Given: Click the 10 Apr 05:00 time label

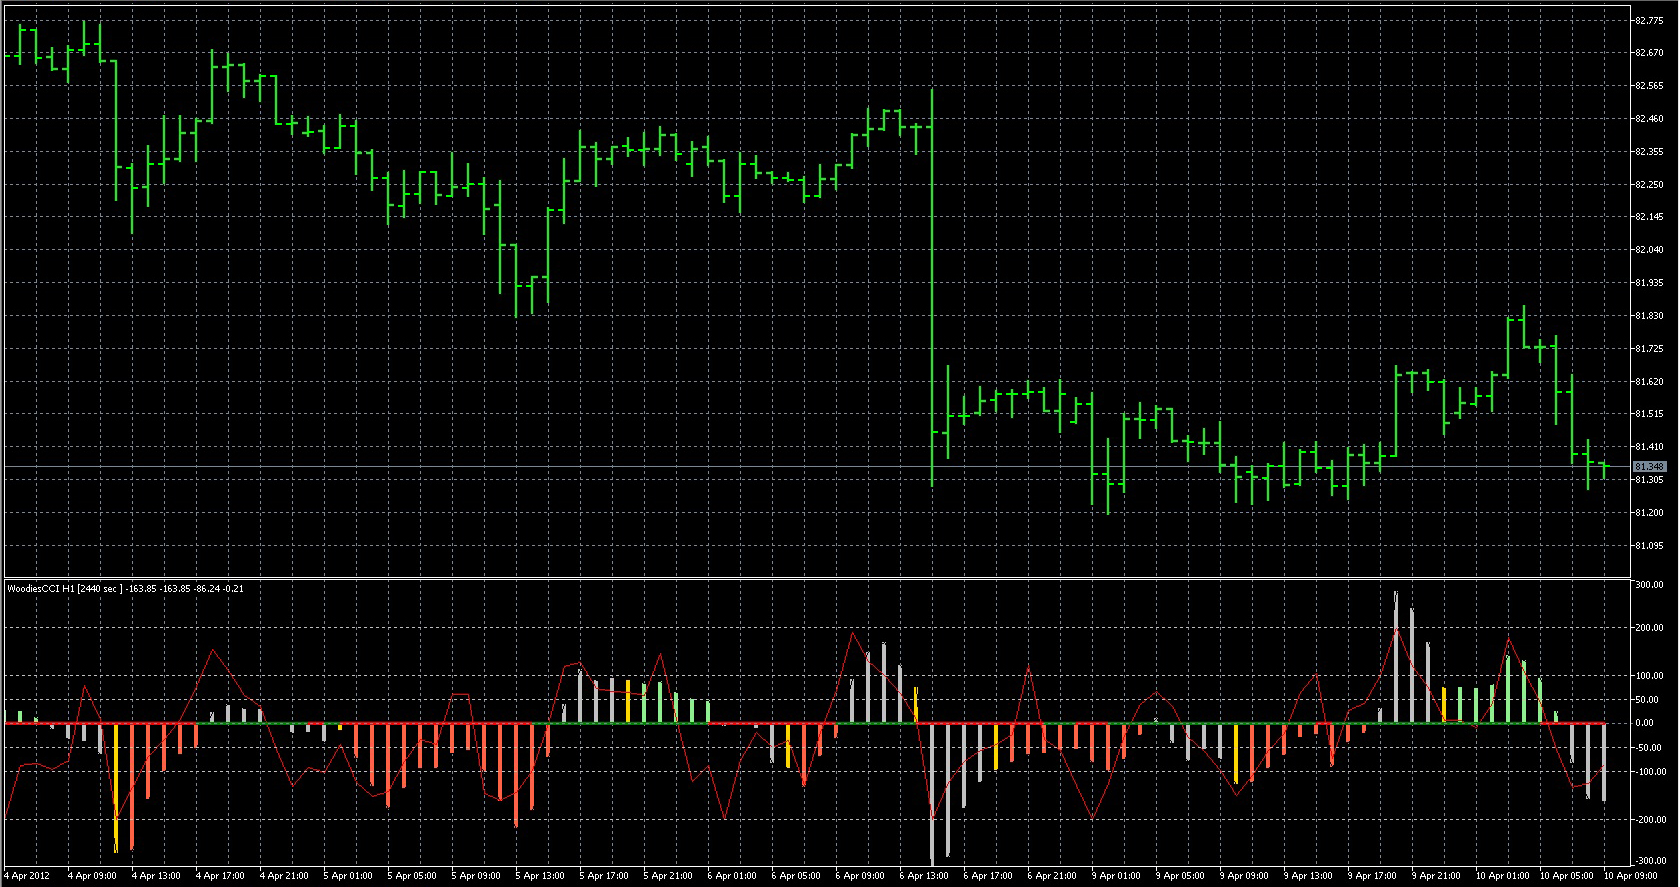Looking at the screenshot, I should point(1567,876).
